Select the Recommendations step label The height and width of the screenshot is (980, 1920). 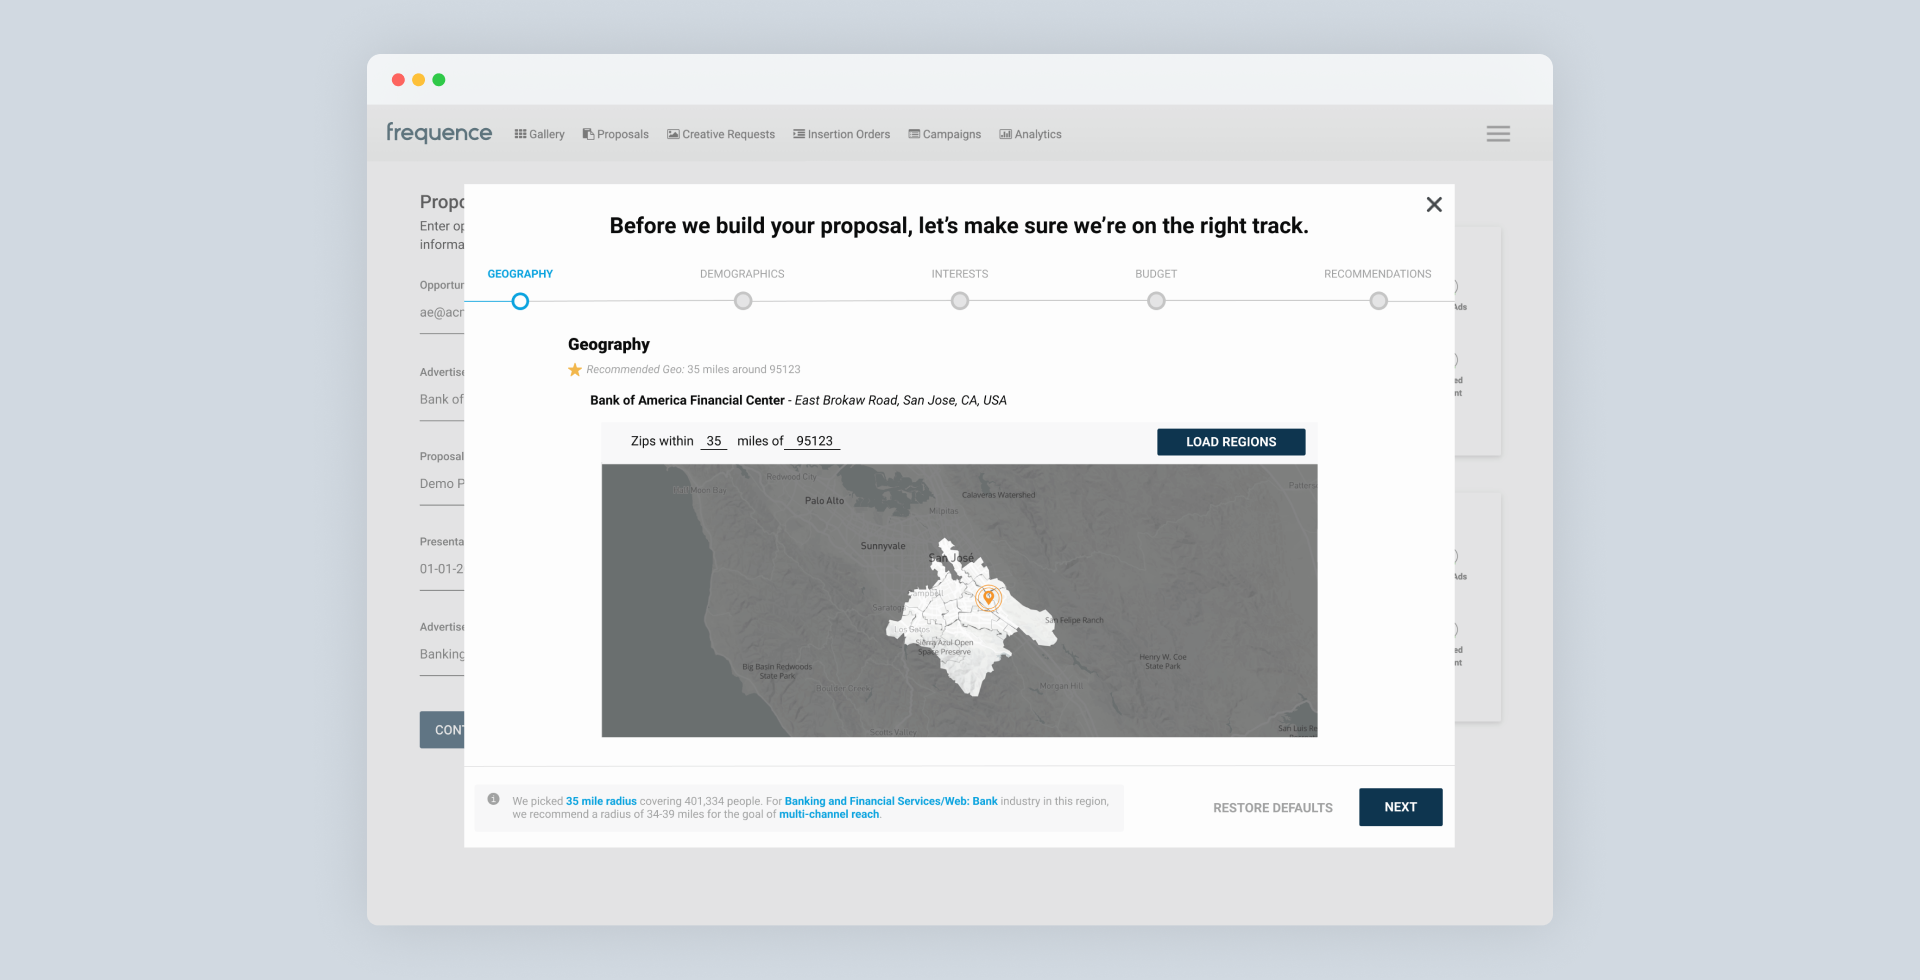(x=1378, y=274)
